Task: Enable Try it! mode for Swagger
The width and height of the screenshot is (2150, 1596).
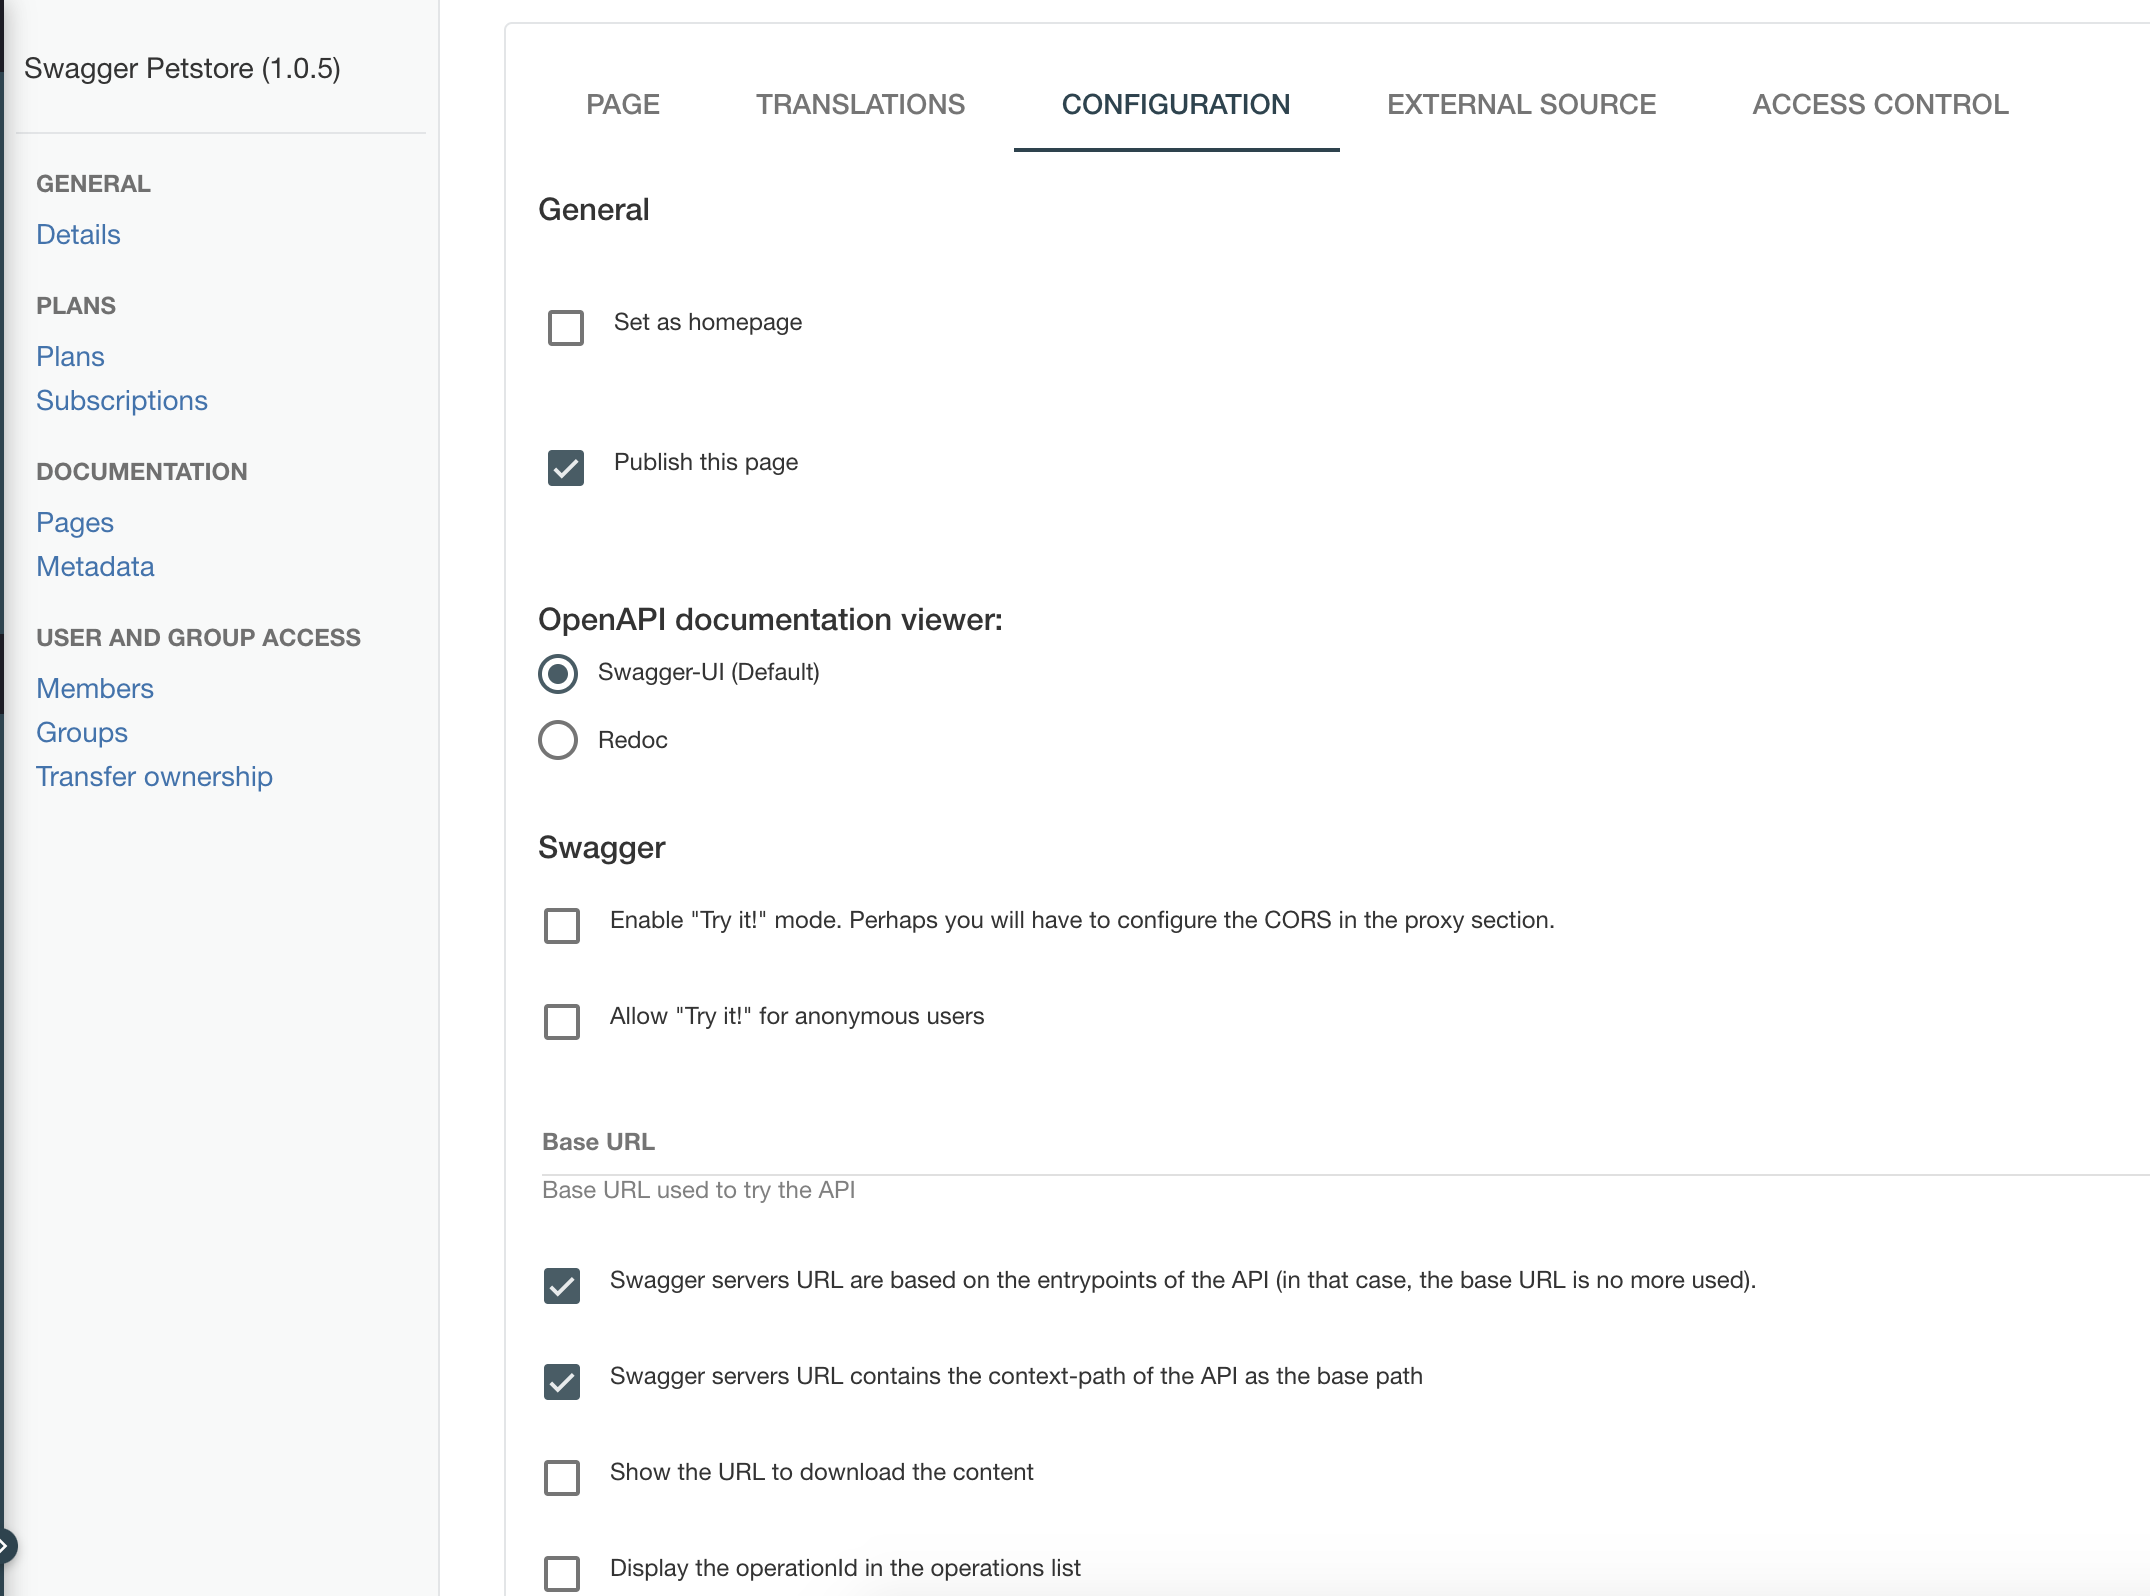Action: click(561, 926)
